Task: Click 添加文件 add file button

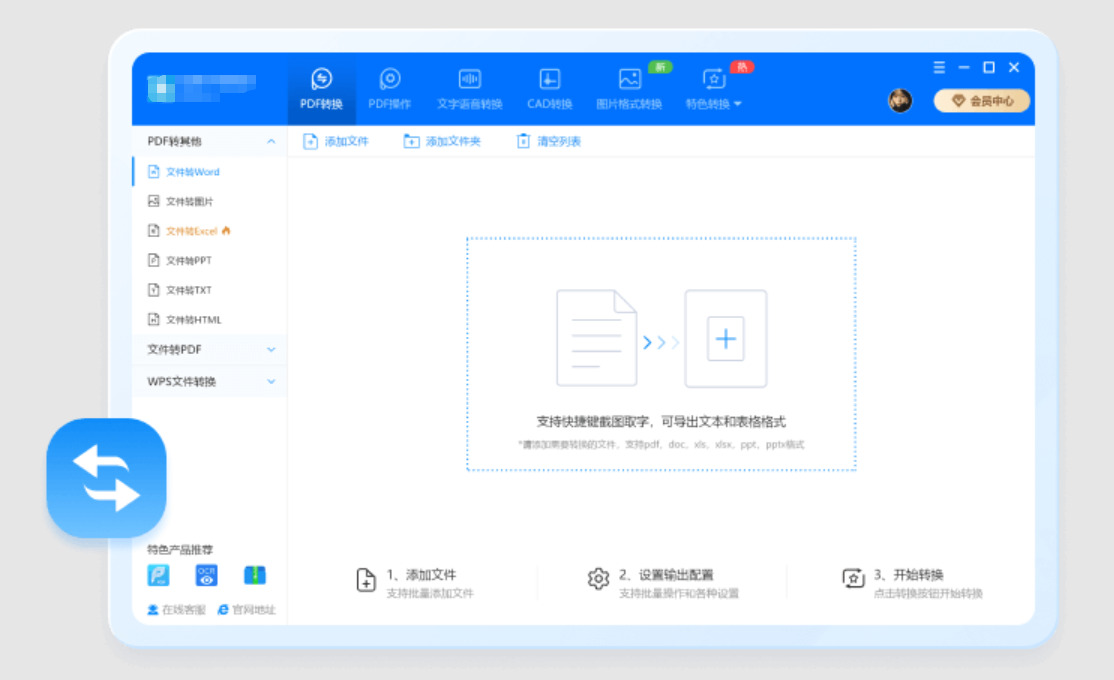Action: tap(335, 141)
